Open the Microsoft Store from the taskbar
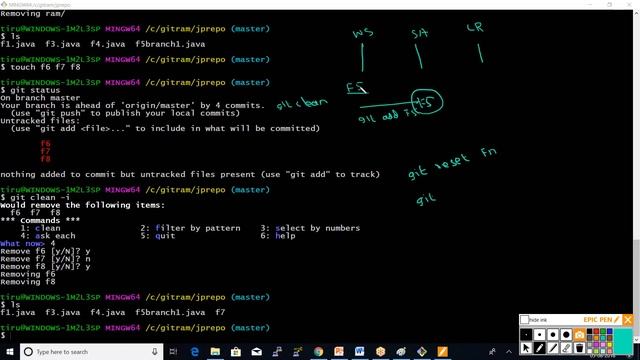 (236, 351)
